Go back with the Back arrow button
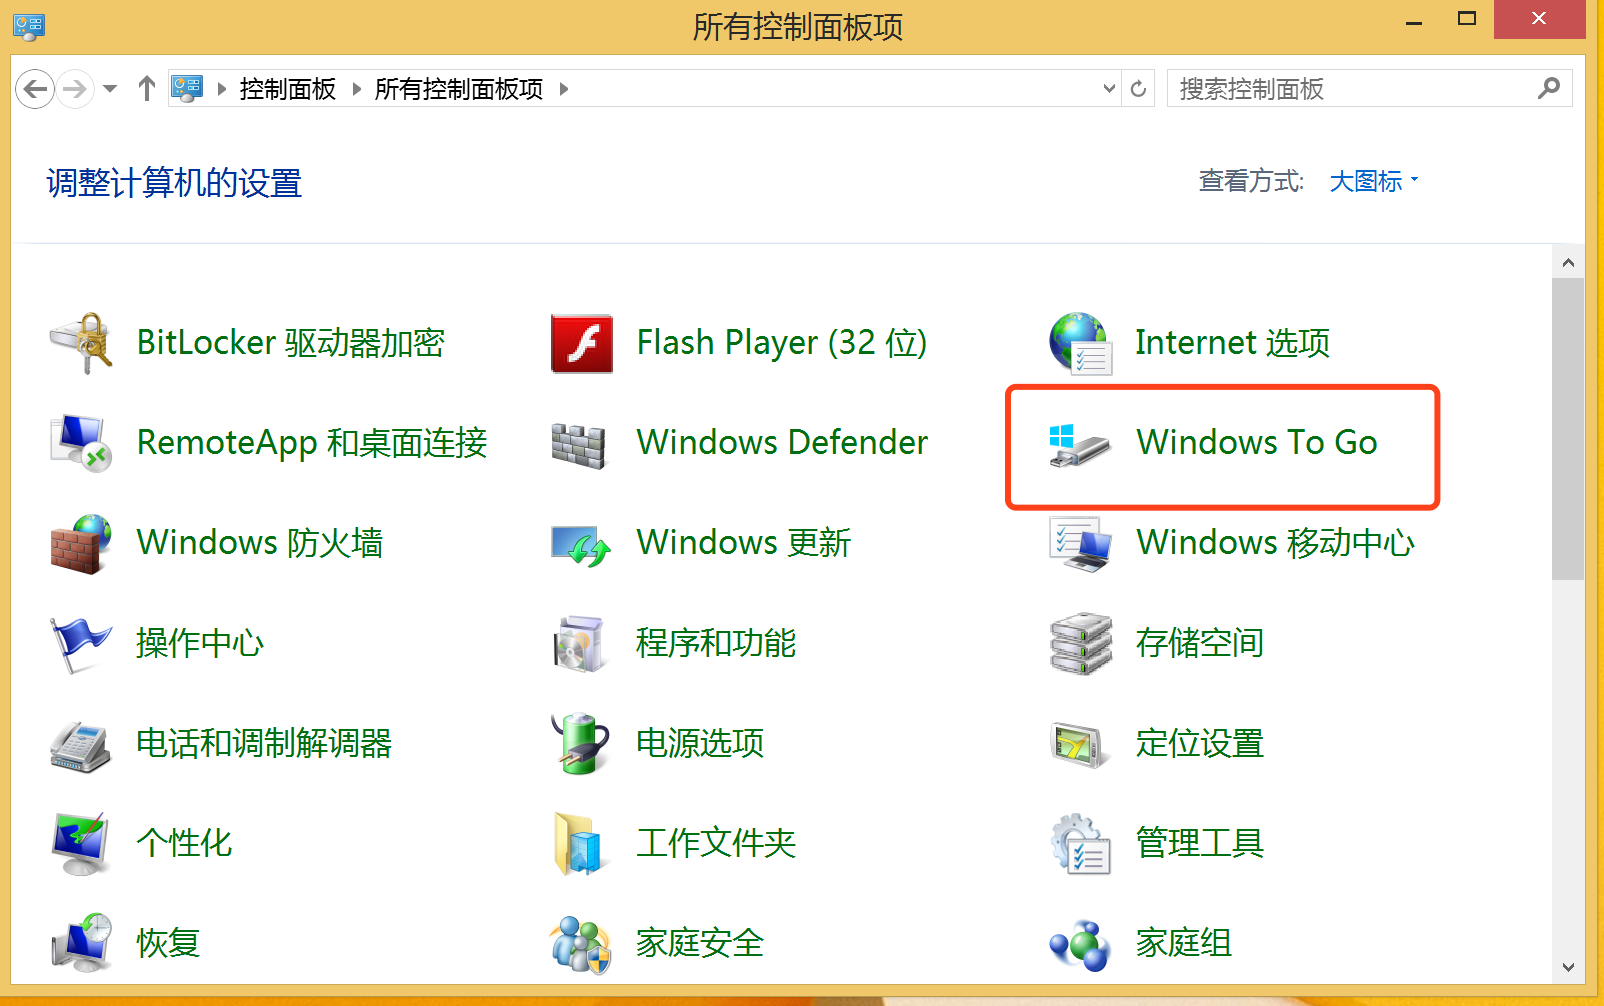Image resolution: width=1604 pixels, height=1006 pixels. pos(35,89)
